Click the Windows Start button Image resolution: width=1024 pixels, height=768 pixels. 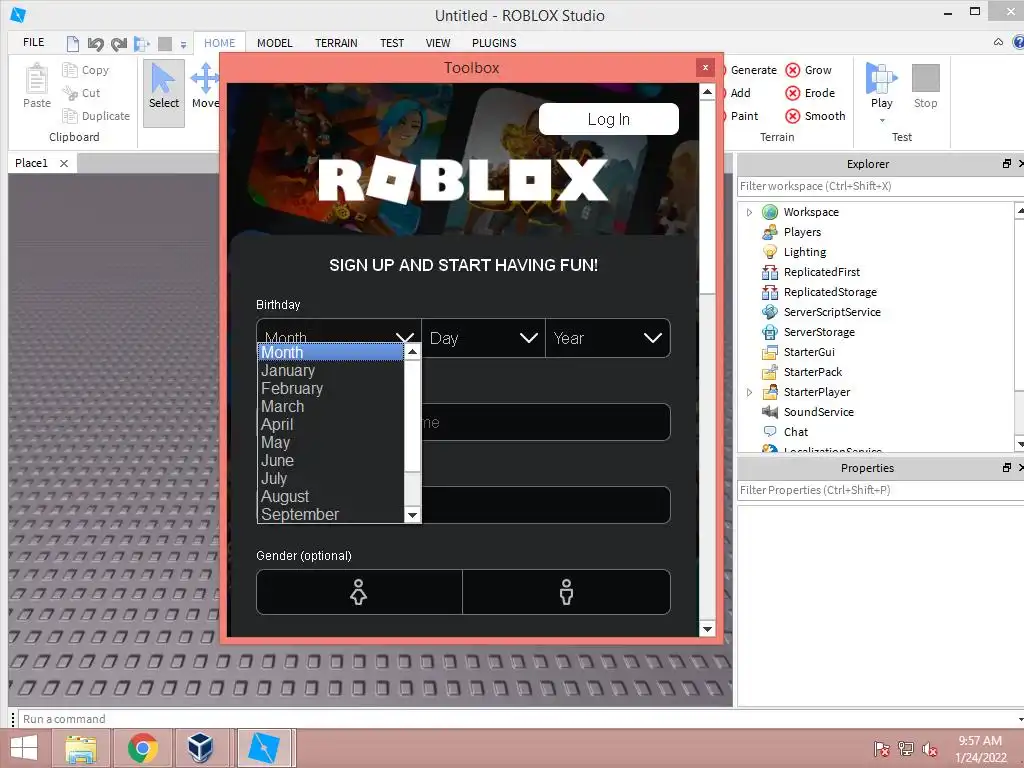coord(24,748)
